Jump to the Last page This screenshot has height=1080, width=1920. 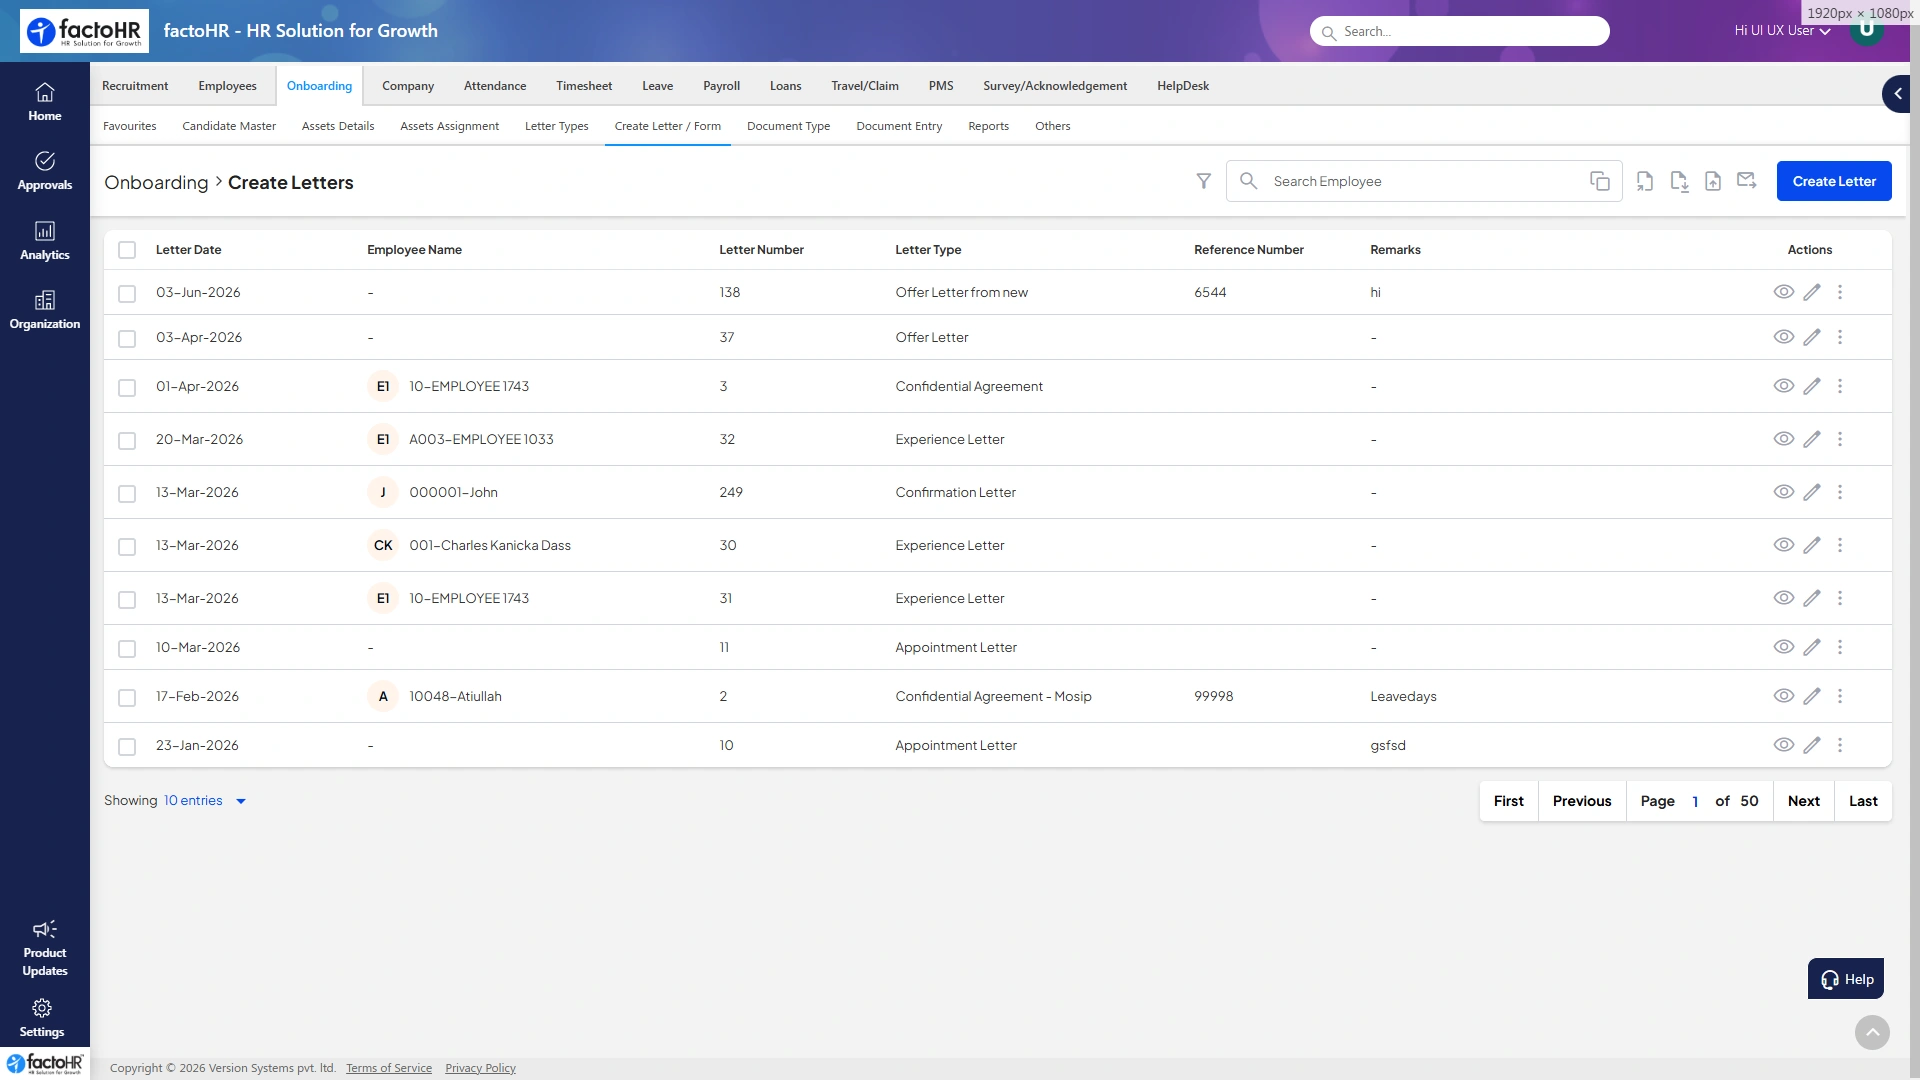tap(1863, 801)
